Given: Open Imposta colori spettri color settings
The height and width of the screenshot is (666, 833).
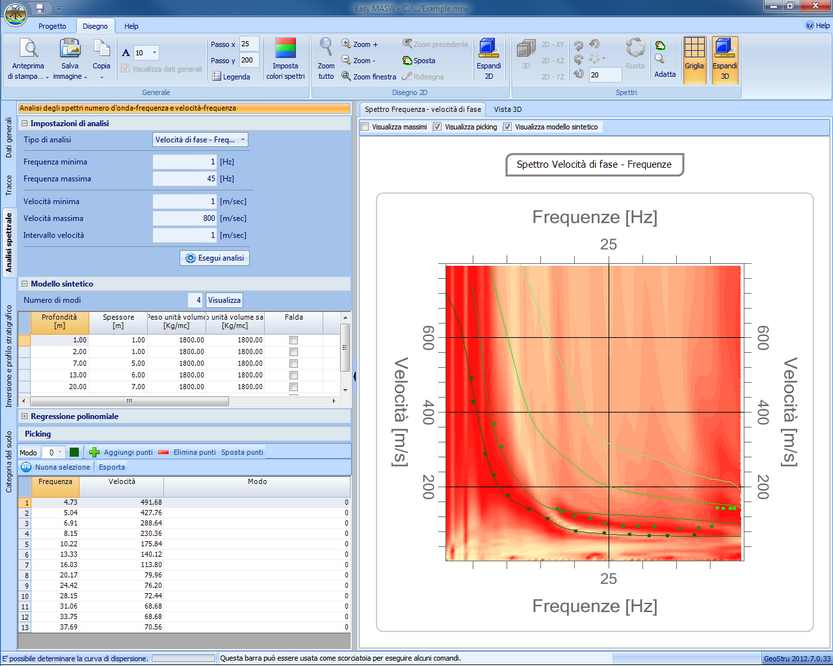Looking at the screenshot, I should tap(285, 59).
